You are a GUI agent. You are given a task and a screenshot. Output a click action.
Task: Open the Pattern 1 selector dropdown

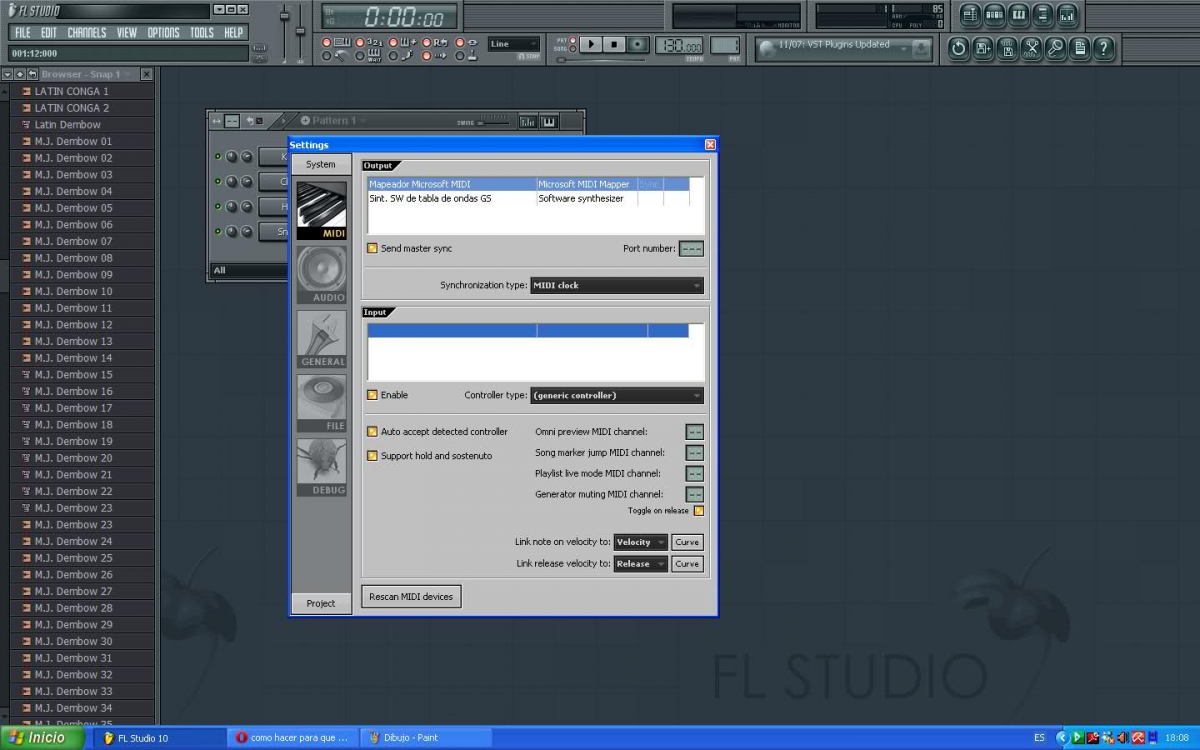click(335, 120)
